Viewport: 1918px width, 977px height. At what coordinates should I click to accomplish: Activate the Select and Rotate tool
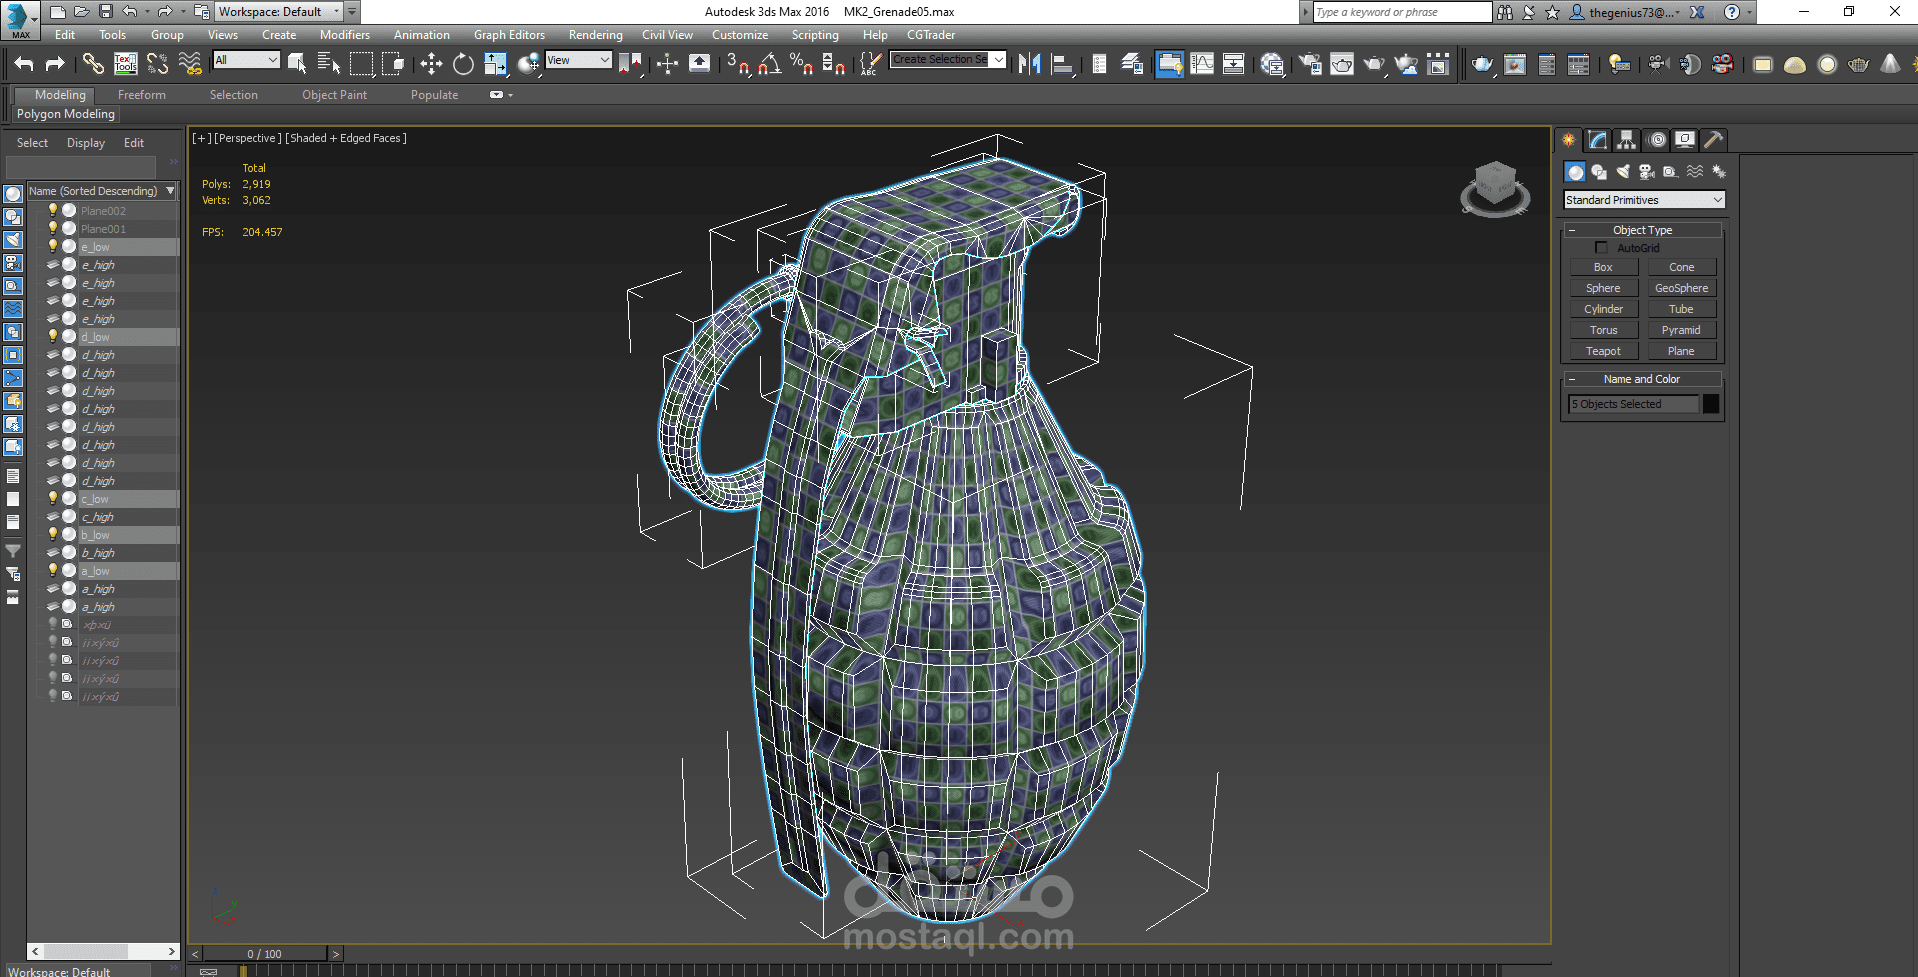463,64
